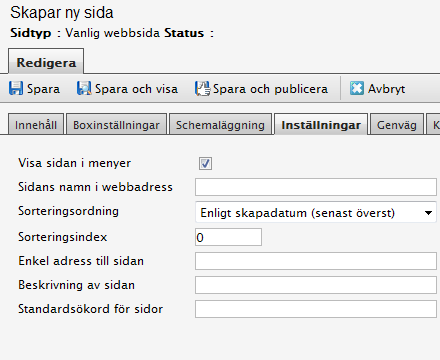Switch to the Innehåll tab
This screenshot has height=360, width=440.
click(x=36, y=124)
